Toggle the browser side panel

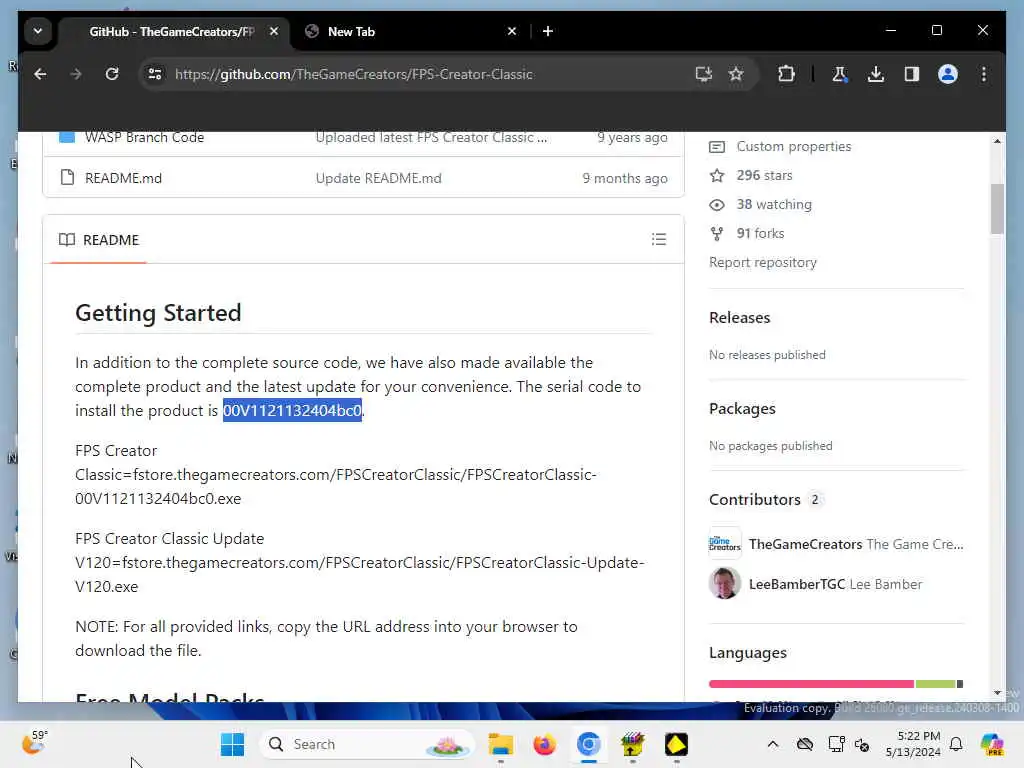point(912,74)
